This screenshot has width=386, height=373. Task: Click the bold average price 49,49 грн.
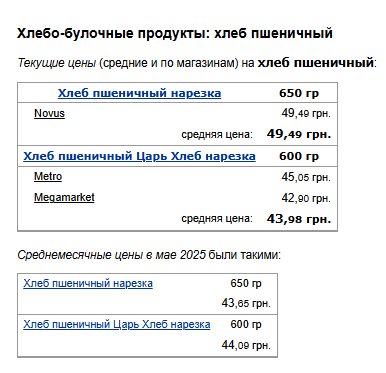(x=299, y=134)
